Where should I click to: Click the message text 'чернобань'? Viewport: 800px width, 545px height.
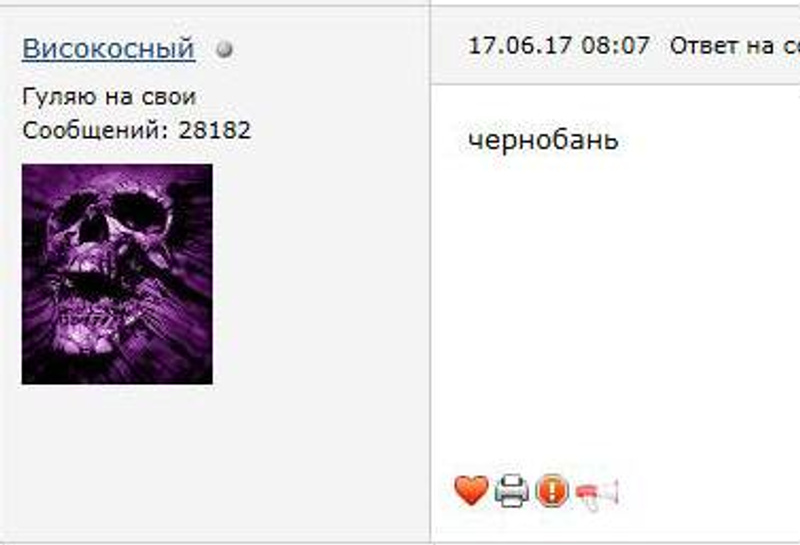pyautogui.click(x=543, y=140)
